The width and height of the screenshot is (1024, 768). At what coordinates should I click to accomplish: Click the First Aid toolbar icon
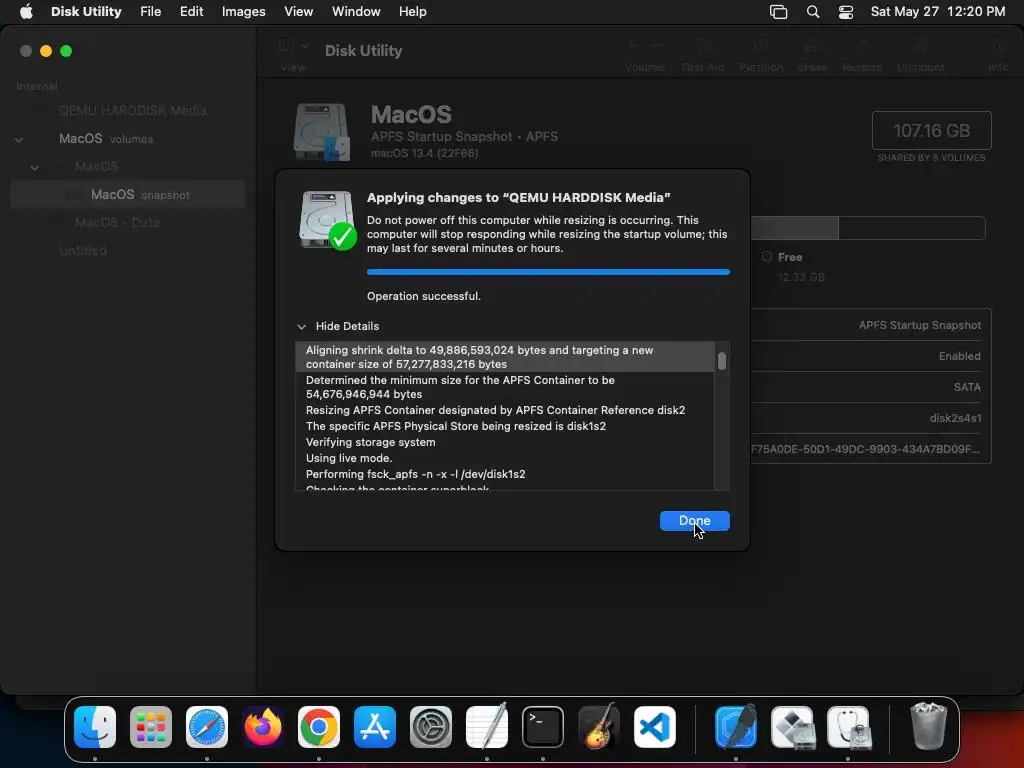pos(703,45)
